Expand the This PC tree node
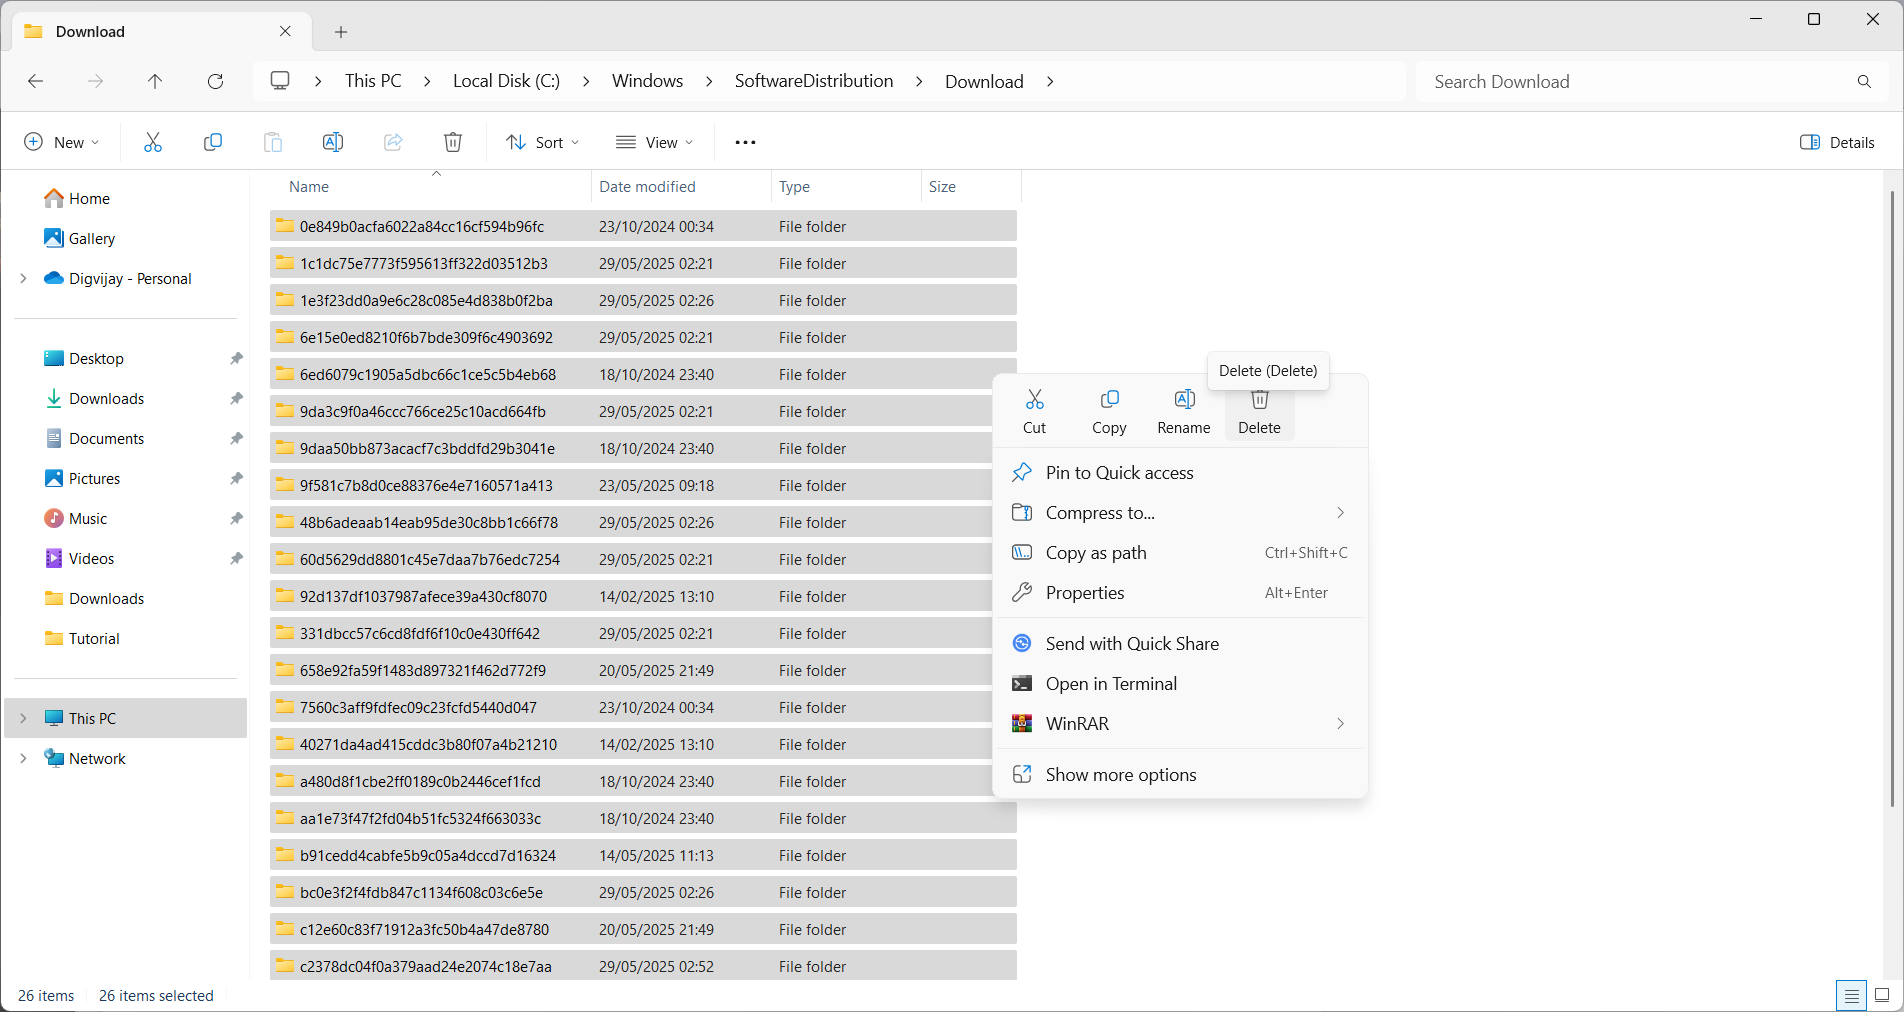This screenshot has width=1904, height=1012. (23, 718)
